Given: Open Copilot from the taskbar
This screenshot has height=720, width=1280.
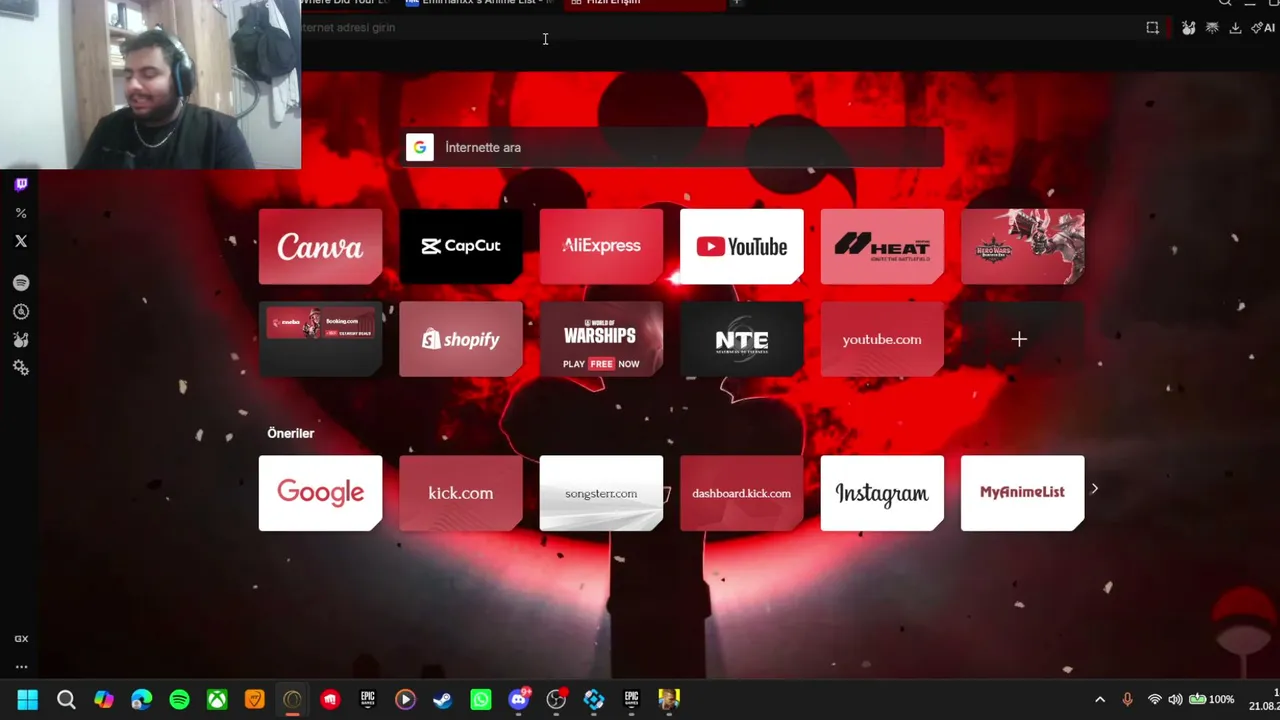Looking at the screenshot, I should (103, 700).
